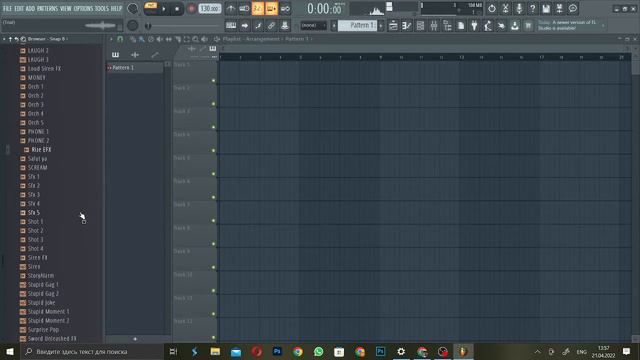Open the global snap selector showing (none)
The width and height of the screenshot is (640, 360).
[313, 26]
